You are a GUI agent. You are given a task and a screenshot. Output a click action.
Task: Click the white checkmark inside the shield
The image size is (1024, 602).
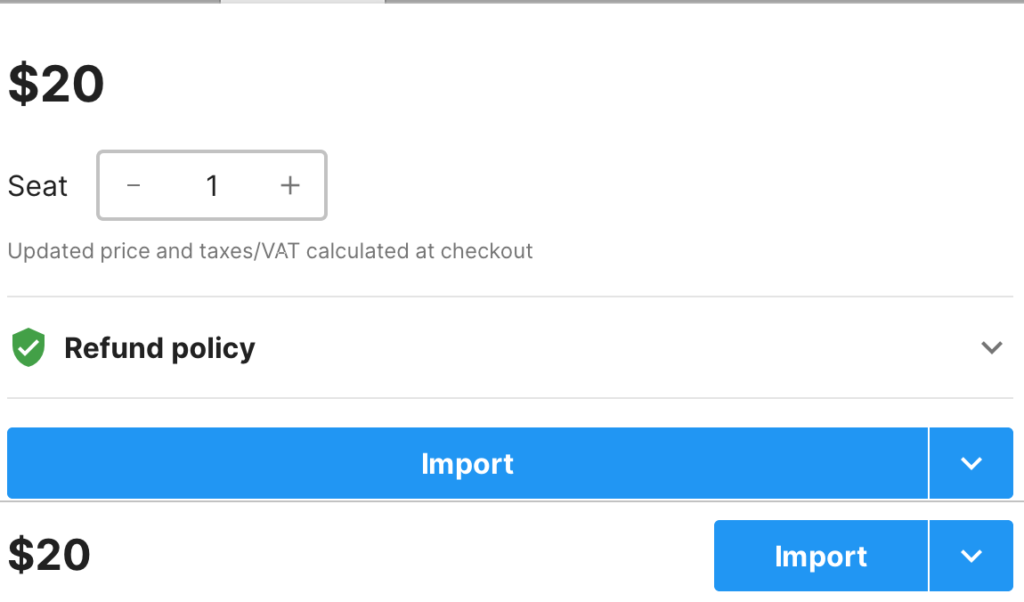click(28, 347)
